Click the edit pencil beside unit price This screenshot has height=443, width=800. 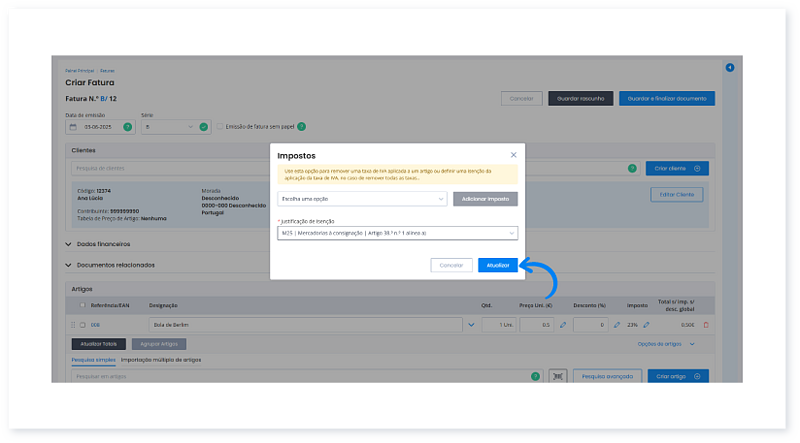[x=562, y=325]
